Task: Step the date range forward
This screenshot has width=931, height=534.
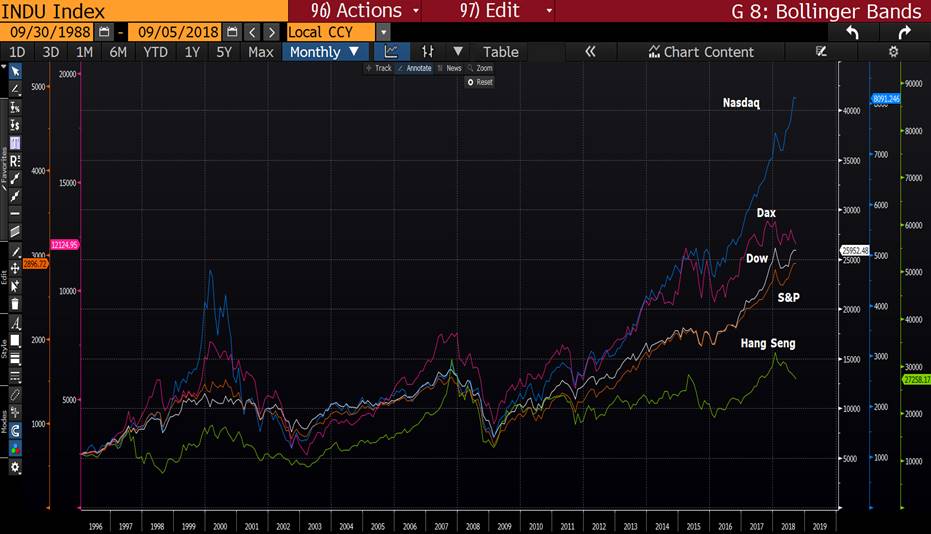Action: click(271, 32)
